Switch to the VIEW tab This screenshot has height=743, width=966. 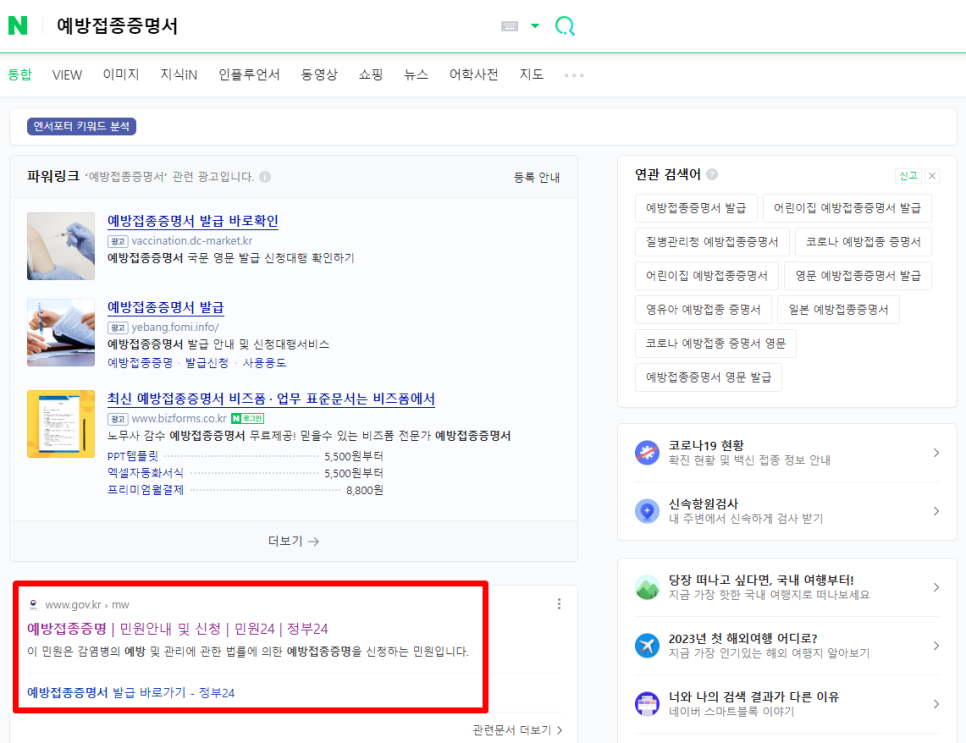pos(67,75)
